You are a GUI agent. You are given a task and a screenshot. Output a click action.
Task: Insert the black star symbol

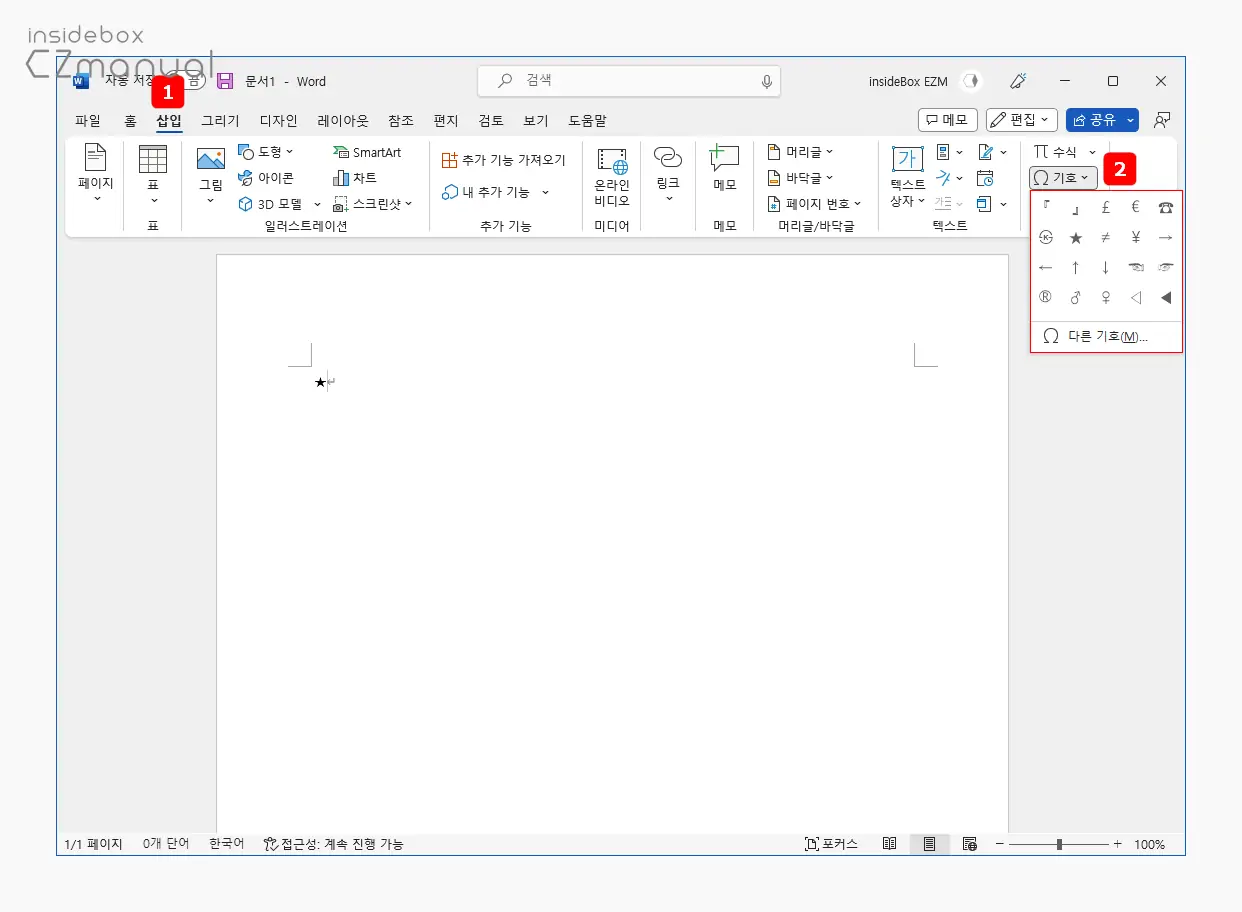[1075, 237]
